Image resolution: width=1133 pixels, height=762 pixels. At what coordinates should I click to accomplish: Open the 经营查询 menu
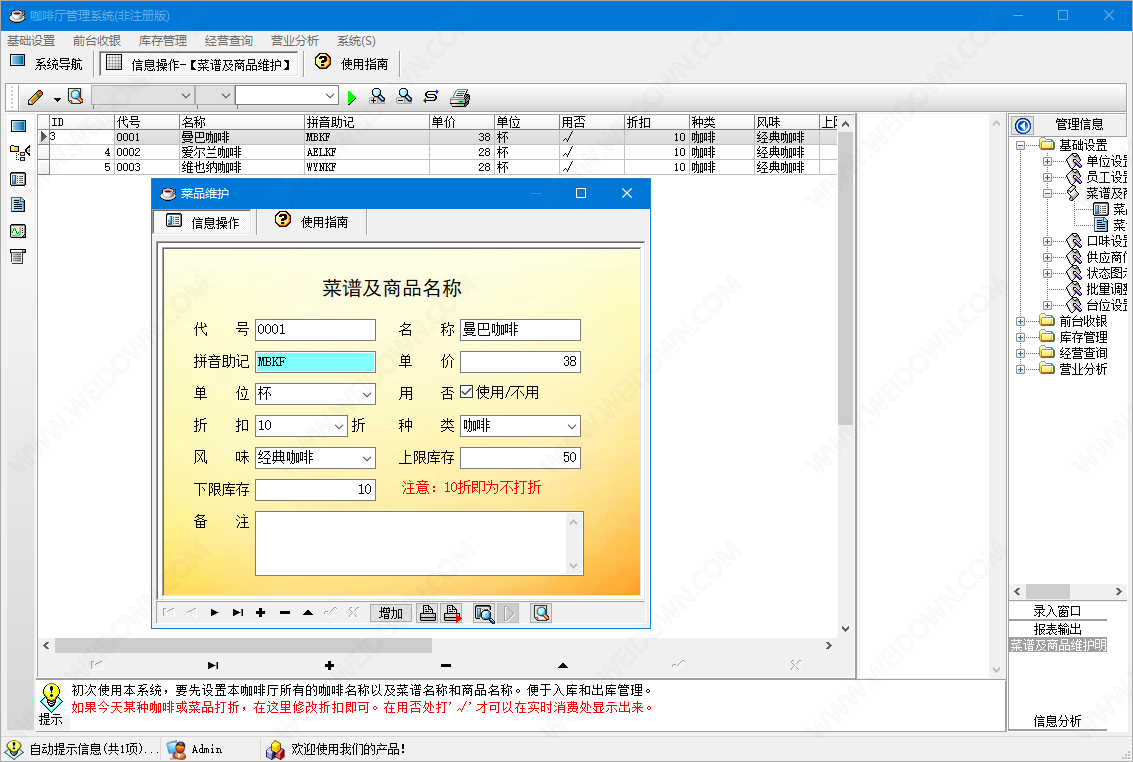228,41
